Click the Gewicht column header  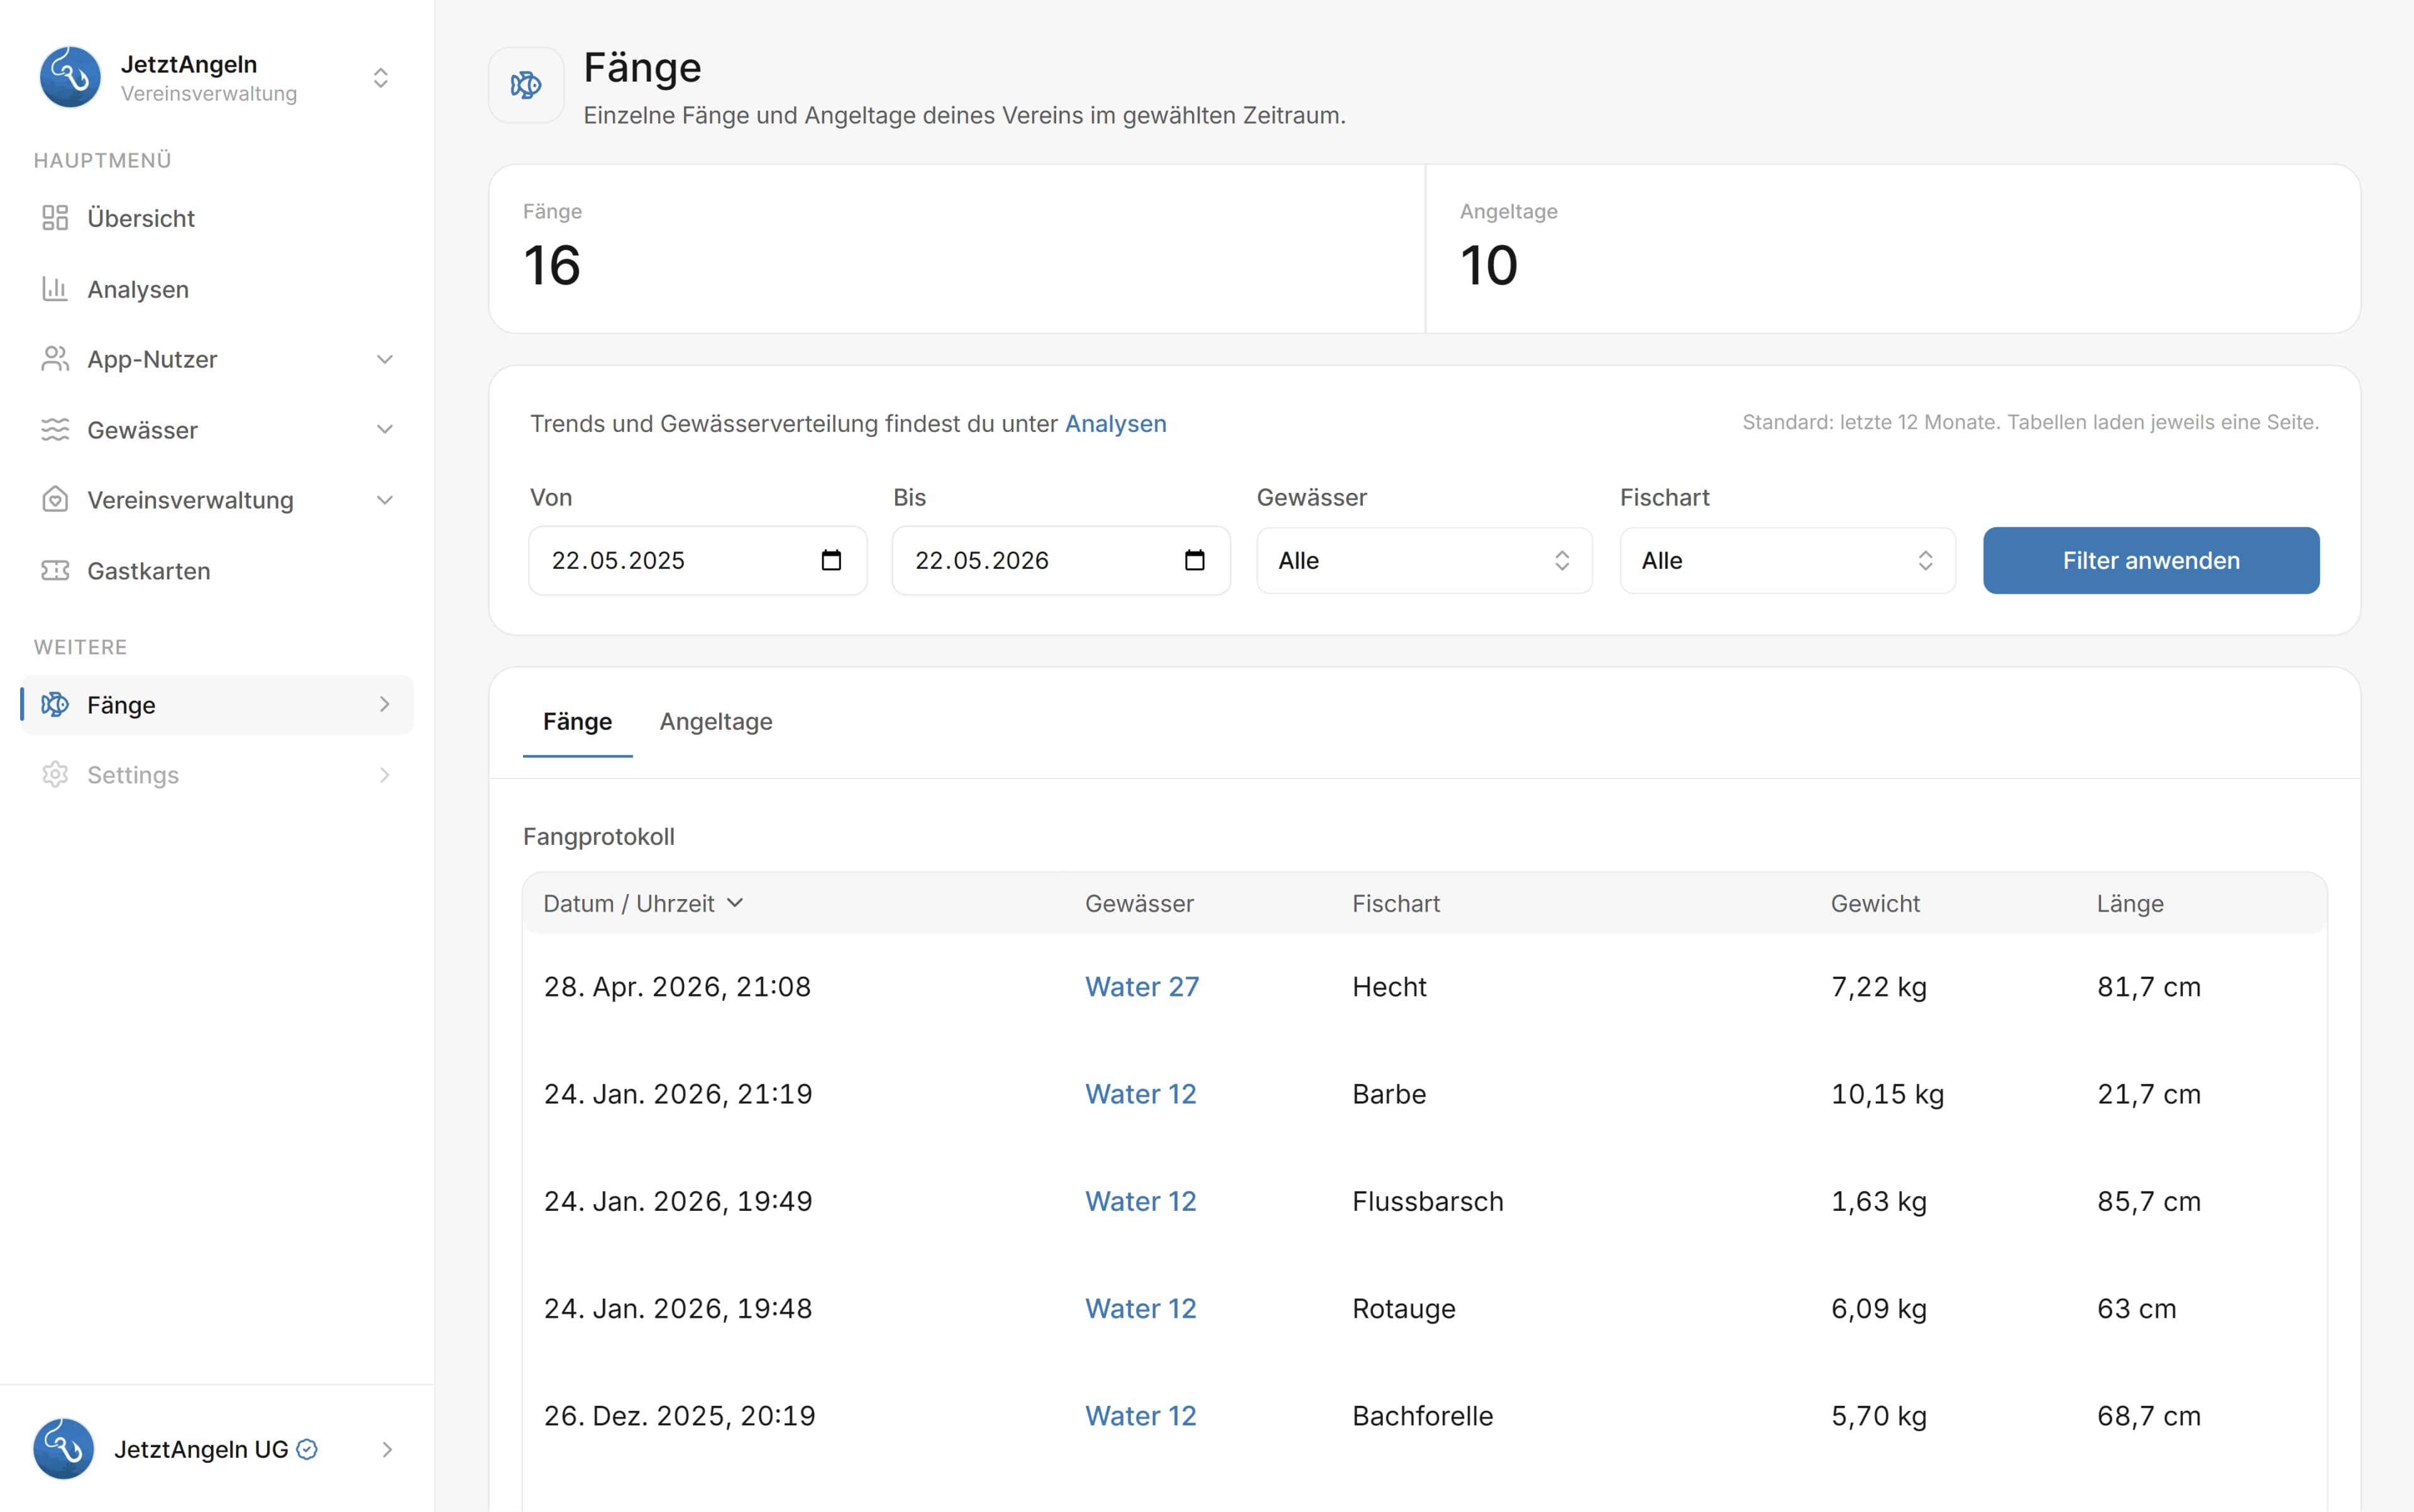1875,904
